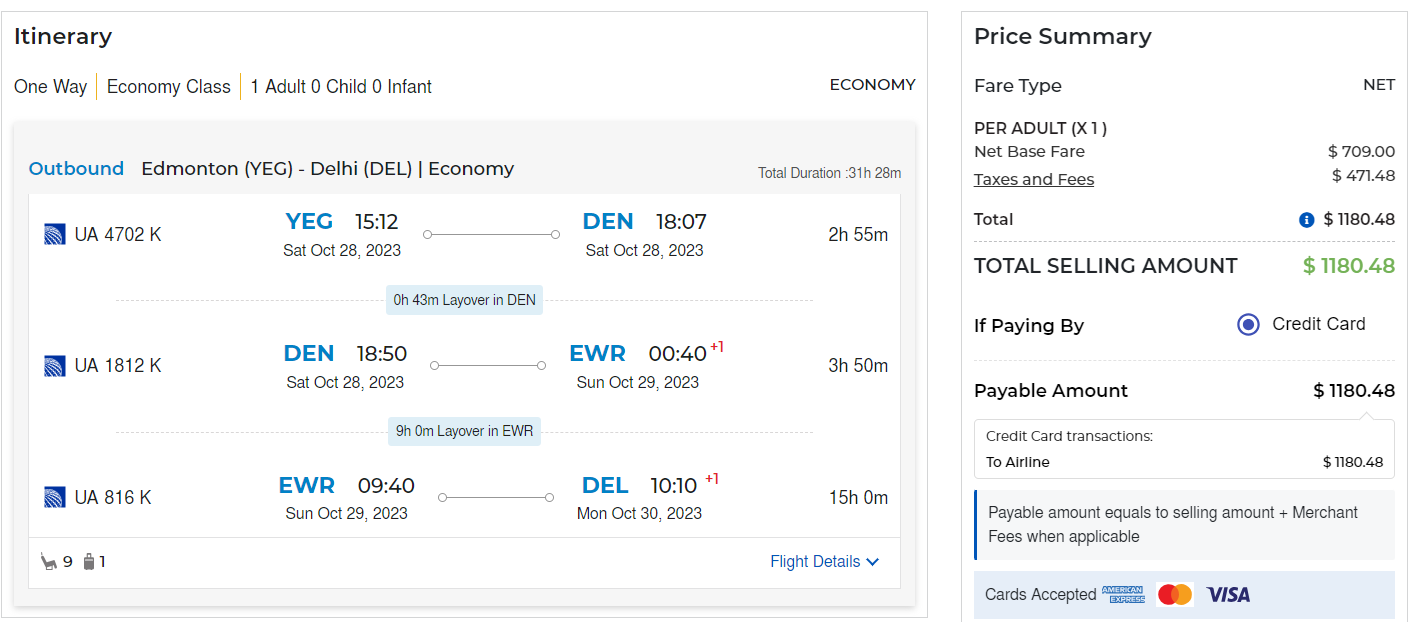Click the Outbound label
1425x622 pixels.
[x=76, y=169]
